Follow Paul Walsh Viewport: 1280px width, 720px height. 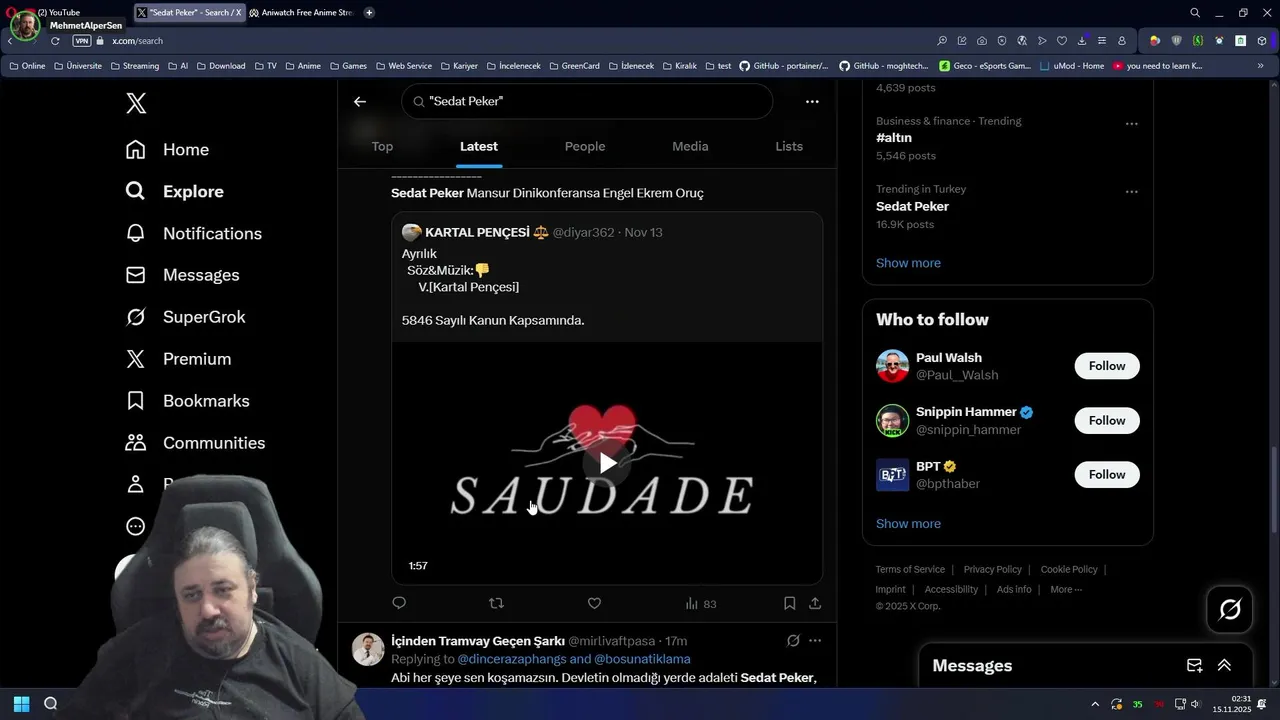1107,366
